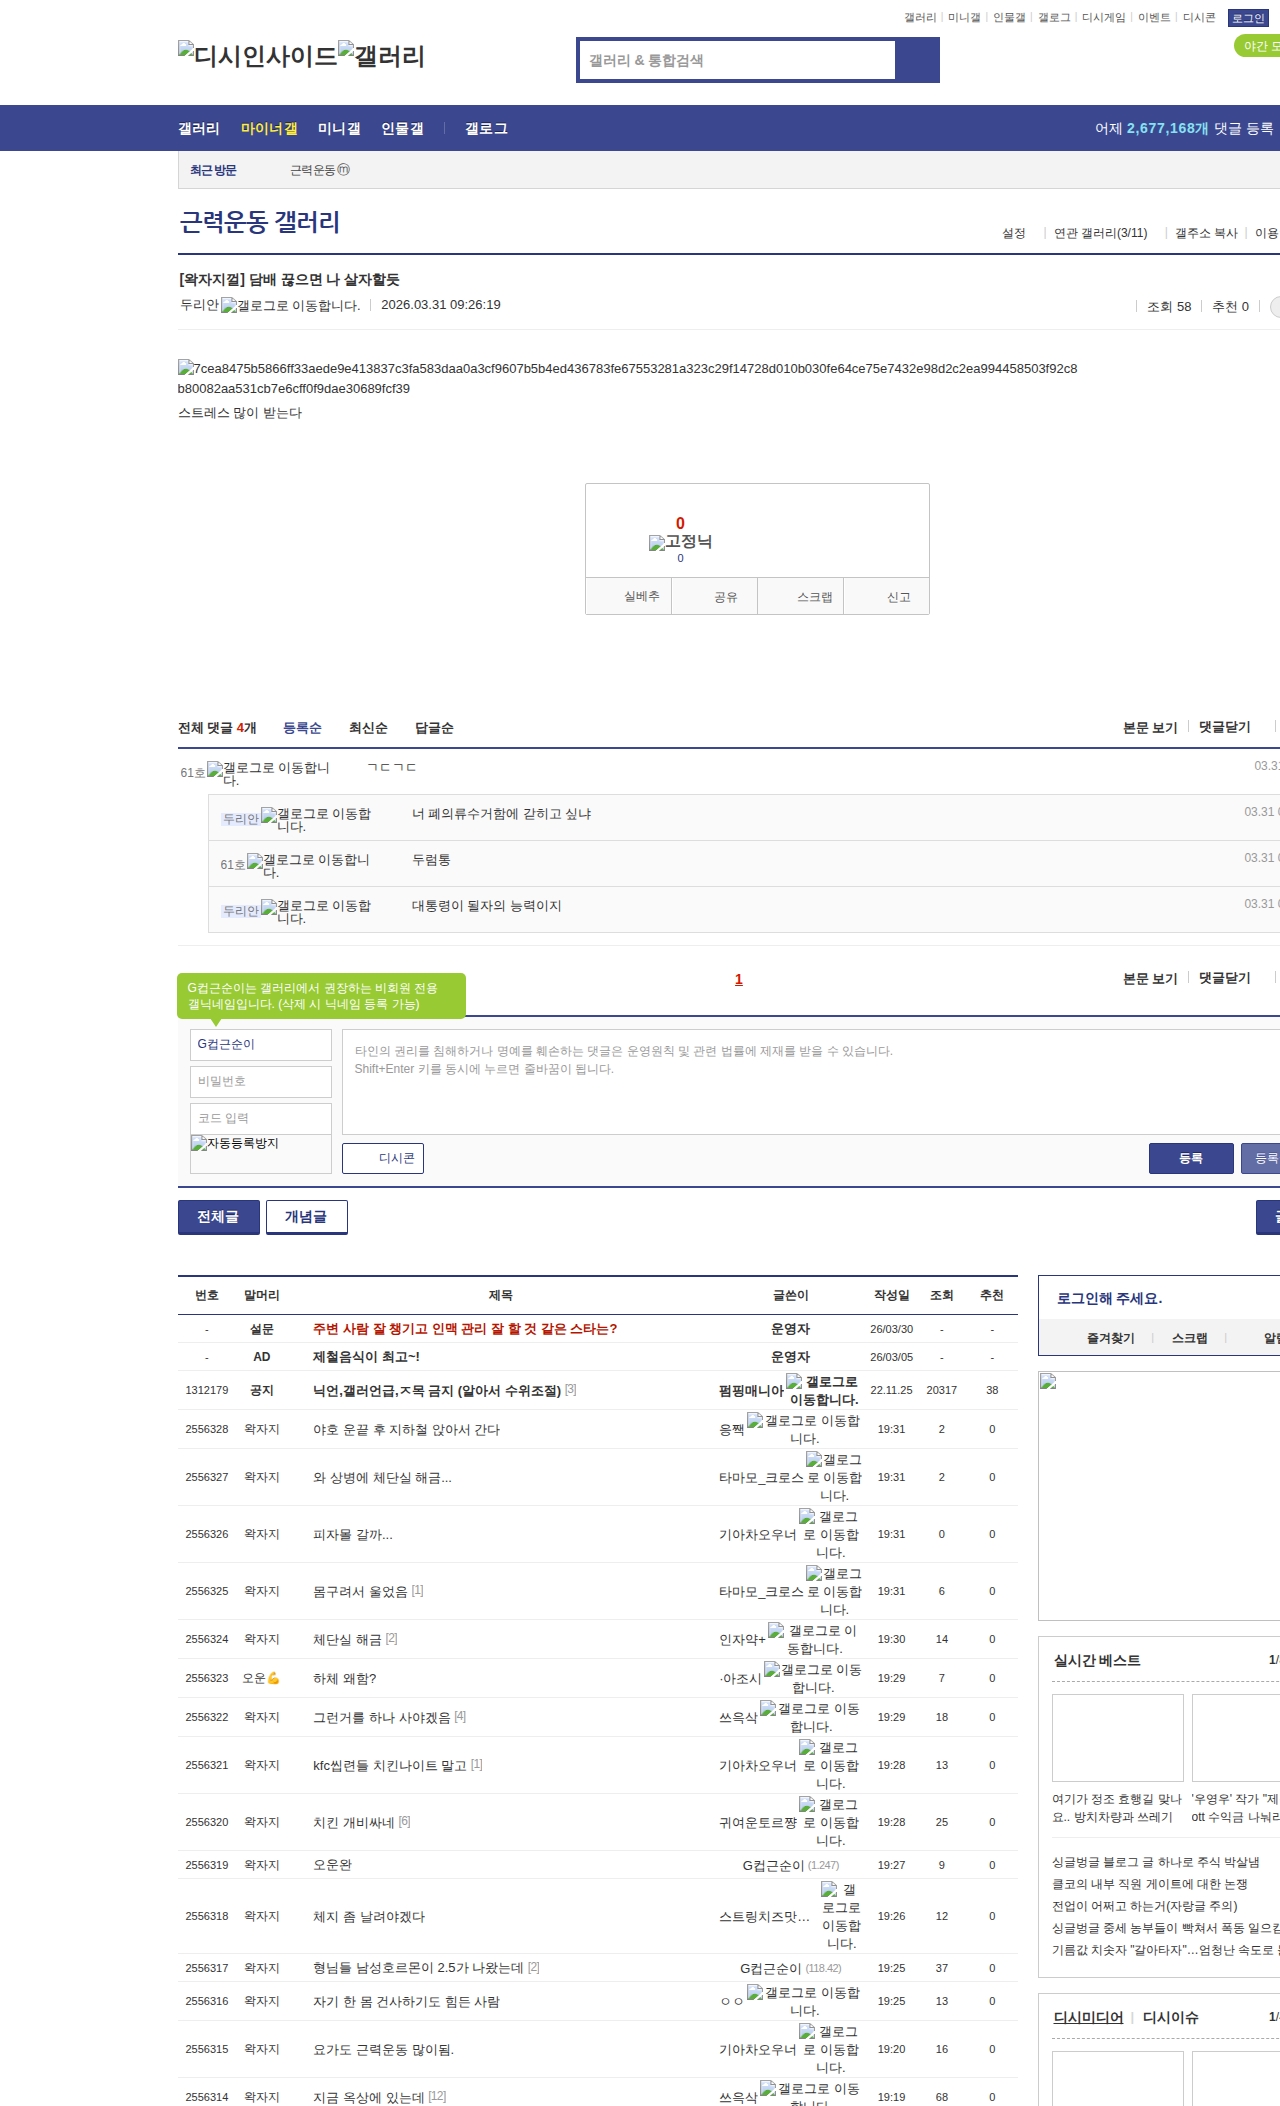Collapse comments with 댓글닫기 above the comment list
Viewport: 1280px width, 2106px height.
tap(1224, 727)
